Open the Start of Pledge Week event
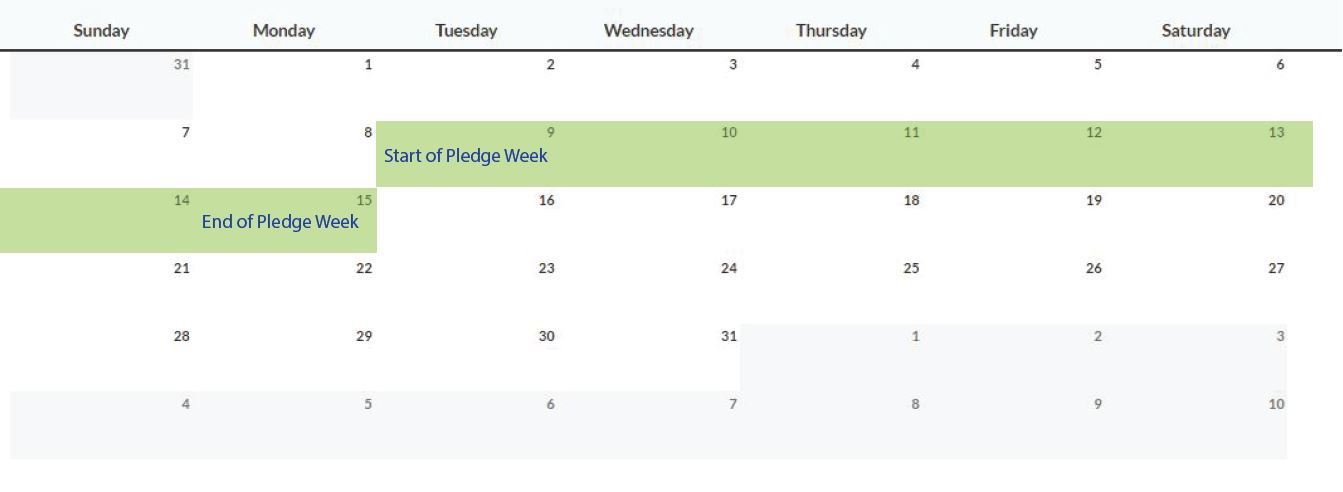1343x492 pixels. 466,155
